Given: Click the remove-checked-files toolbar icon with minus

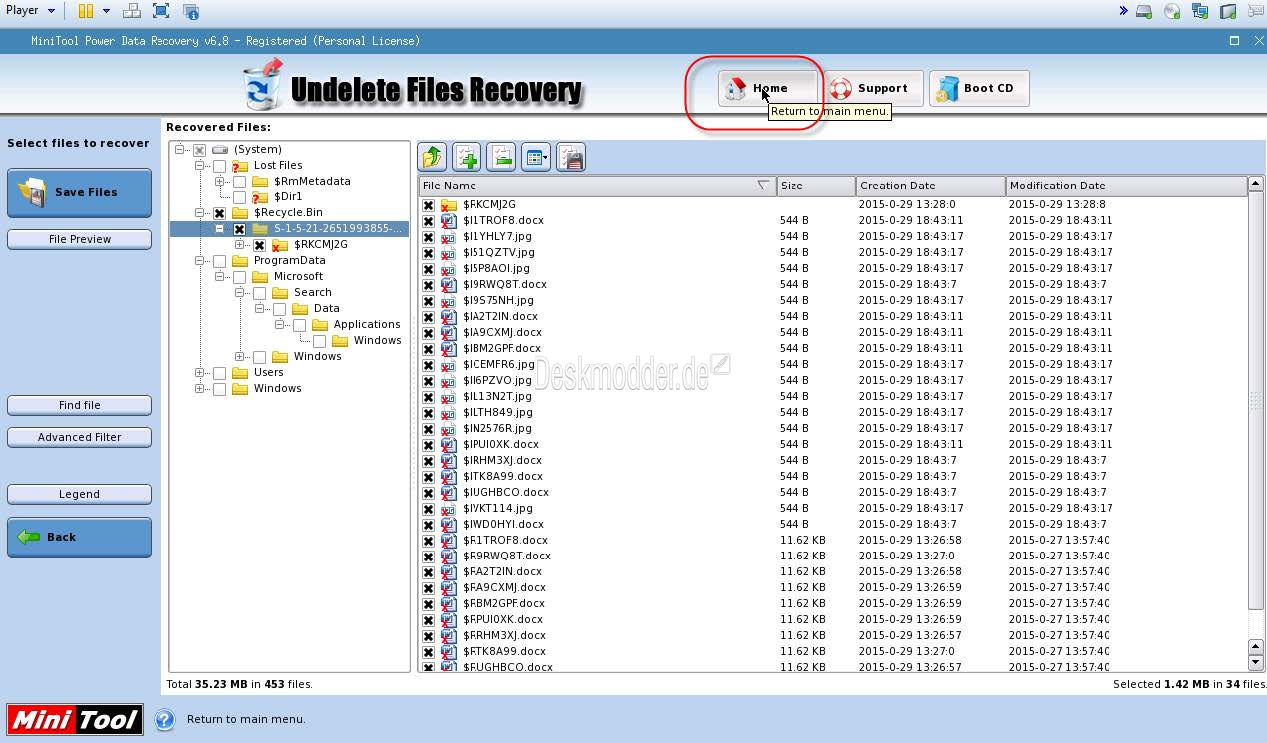Looking at the screenshot, I should point(501,157).
